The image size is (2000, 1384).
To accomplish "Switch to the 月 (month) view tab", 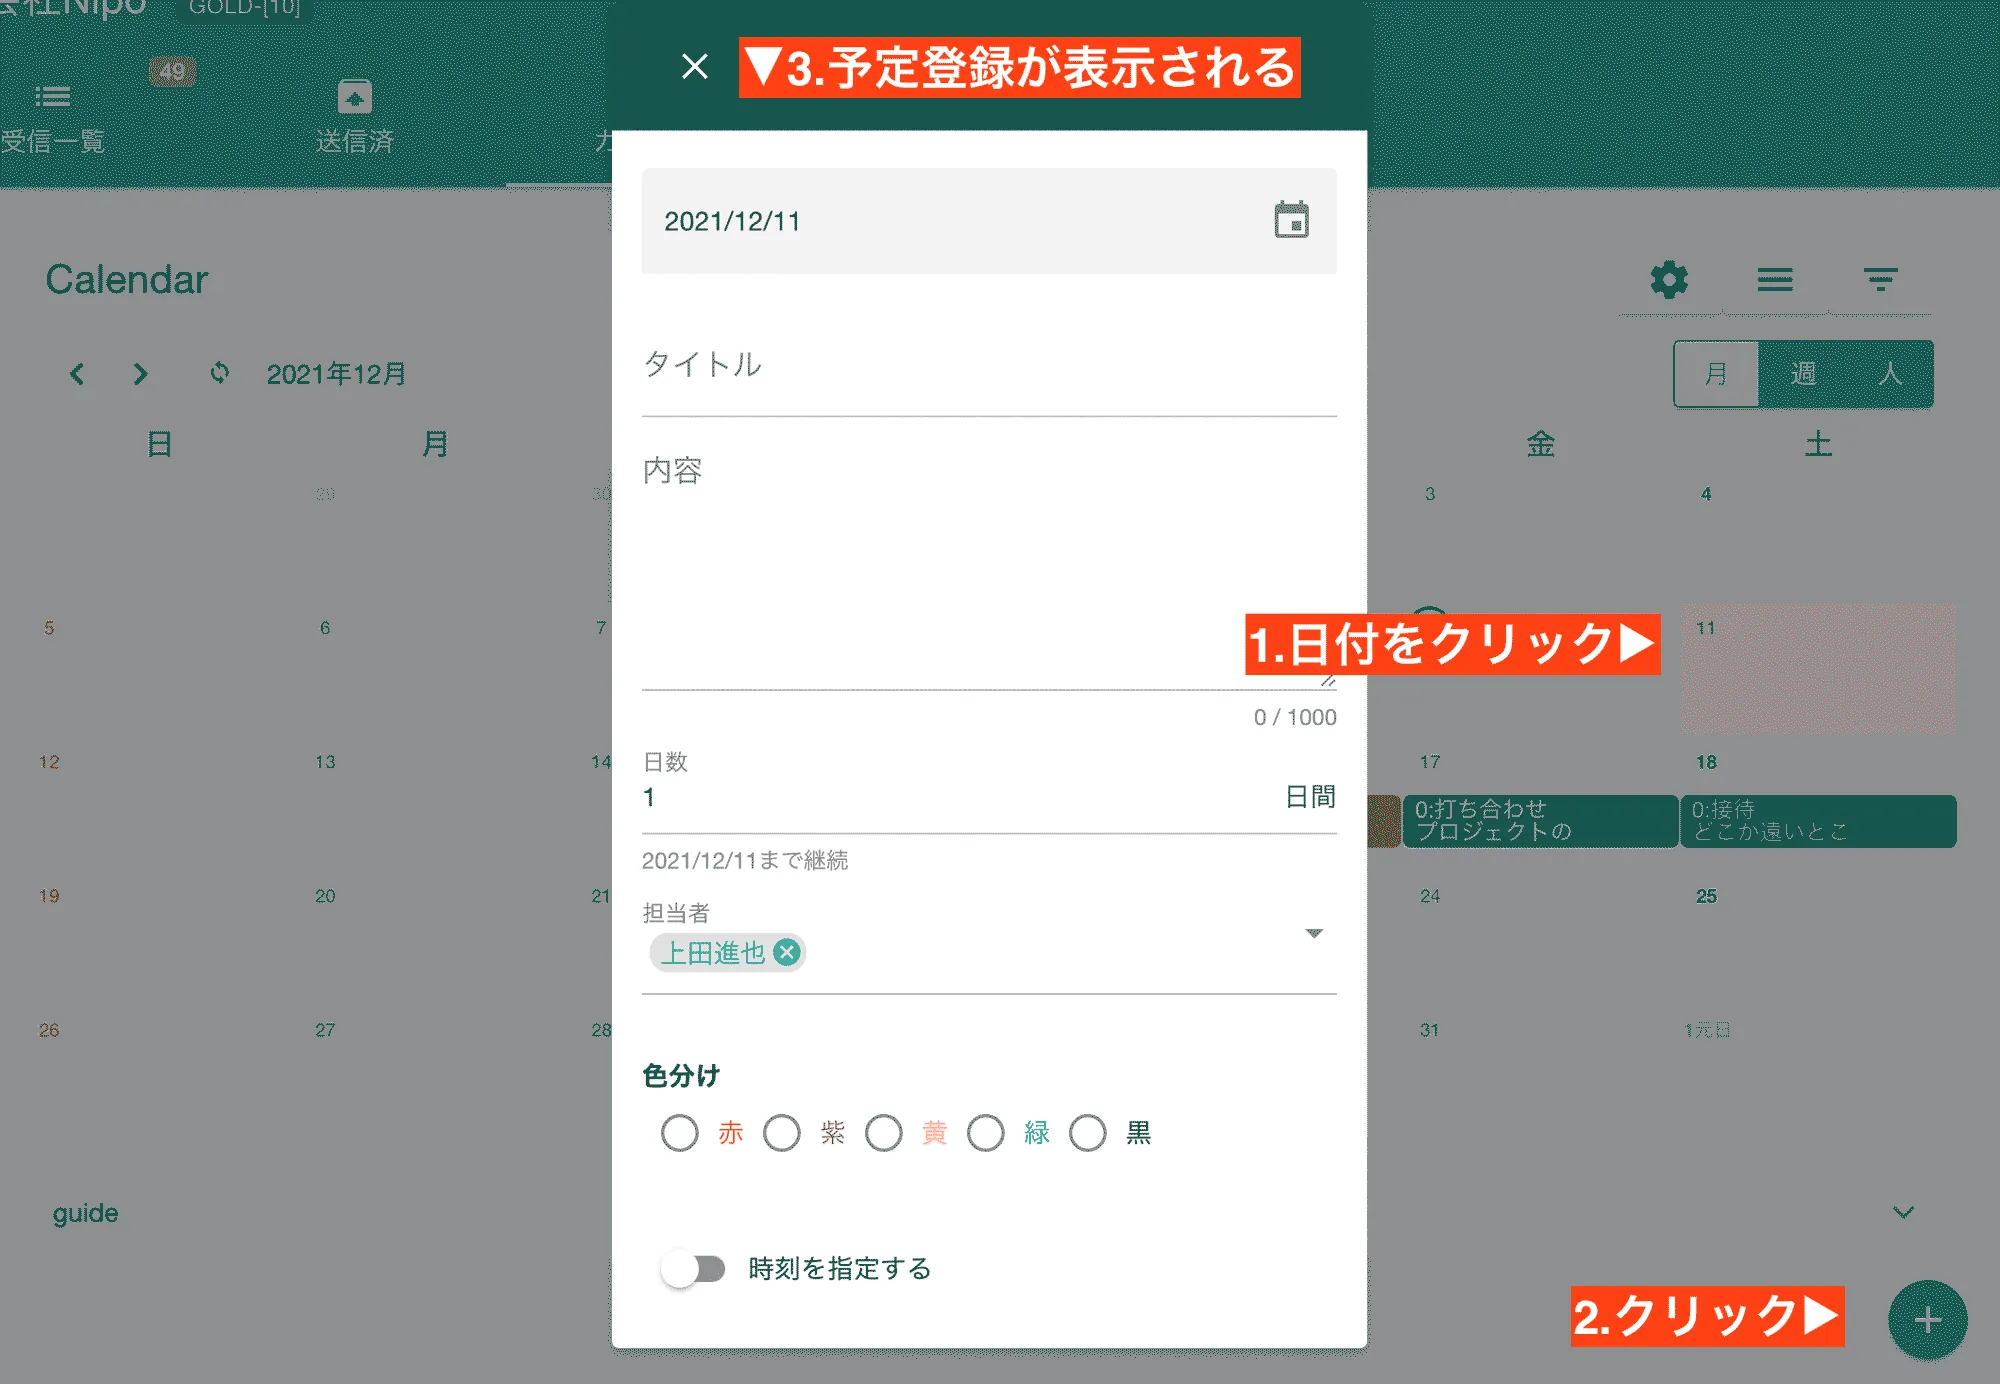I will coord(1717,374).
